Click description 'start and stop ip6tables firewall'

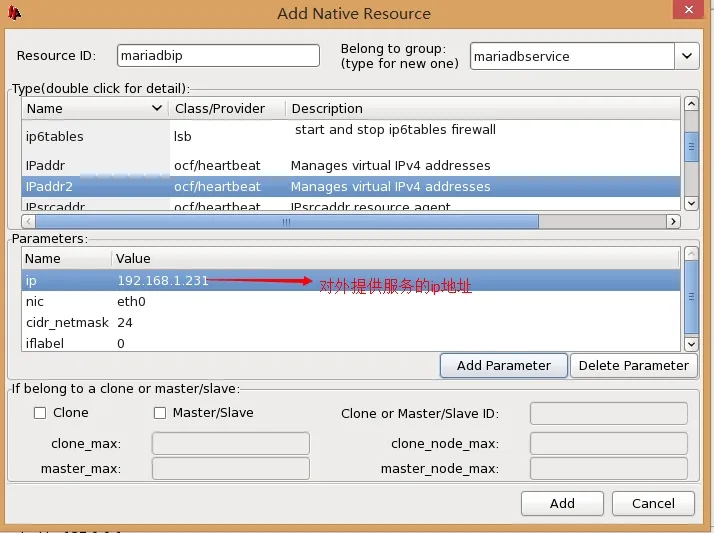[395, 130]
